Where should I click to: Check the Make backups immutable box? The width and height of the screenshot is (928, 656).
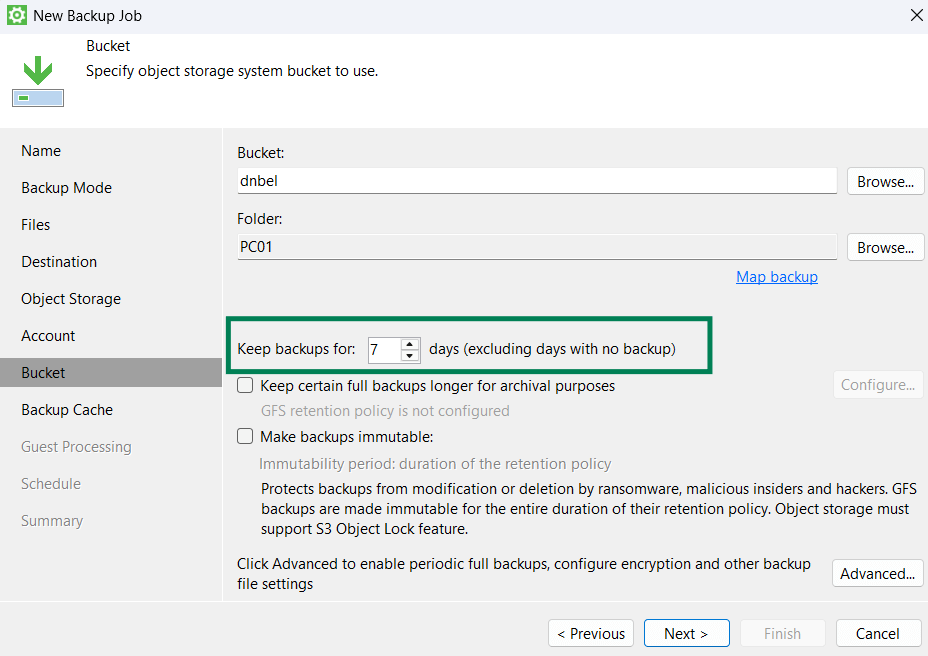click(245, 436)
